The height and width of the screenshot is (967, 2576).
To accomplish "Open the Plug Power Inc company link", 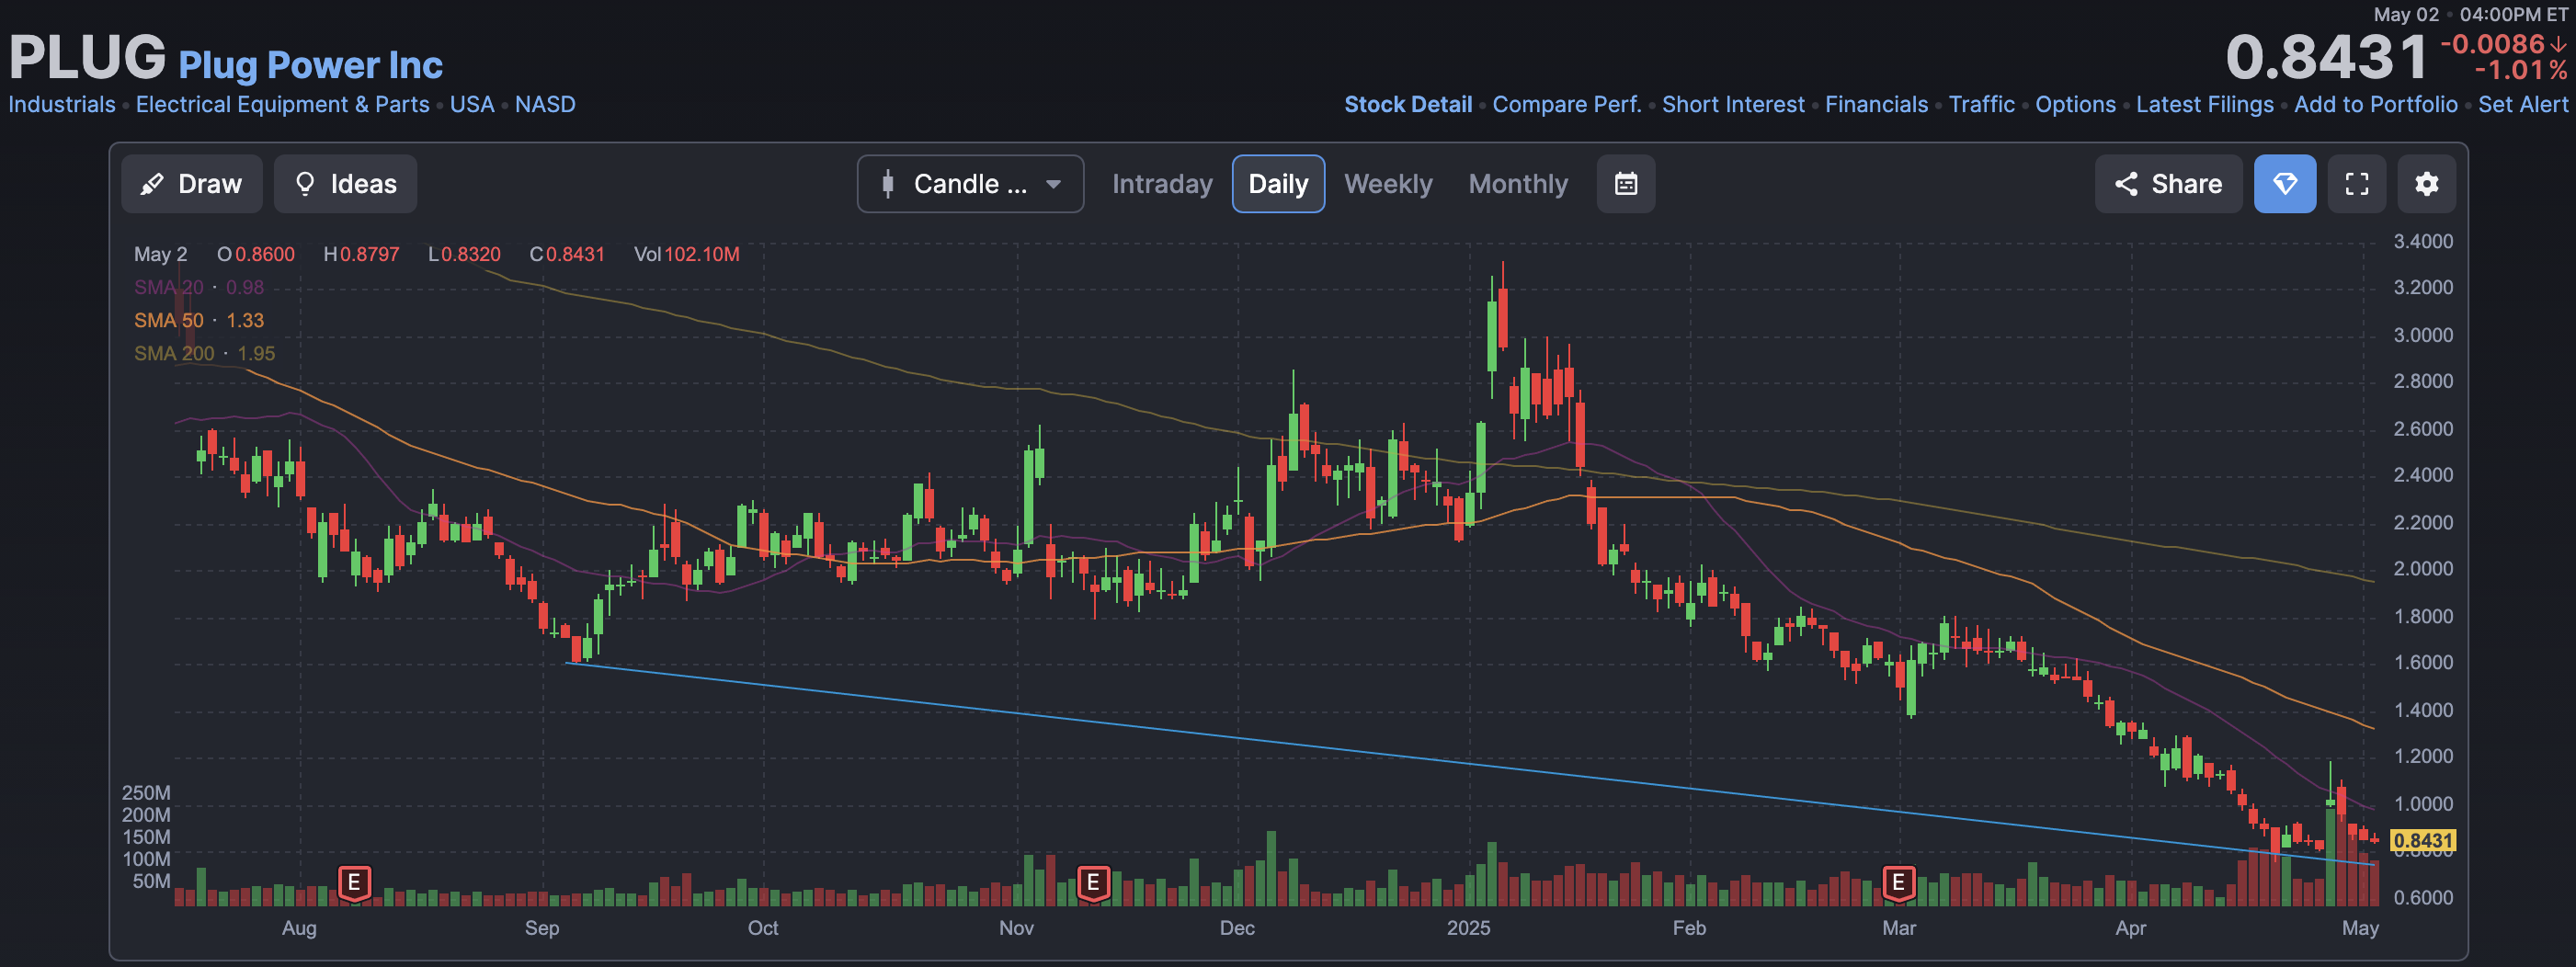I will pyautogui.click(x=310, y=65).
